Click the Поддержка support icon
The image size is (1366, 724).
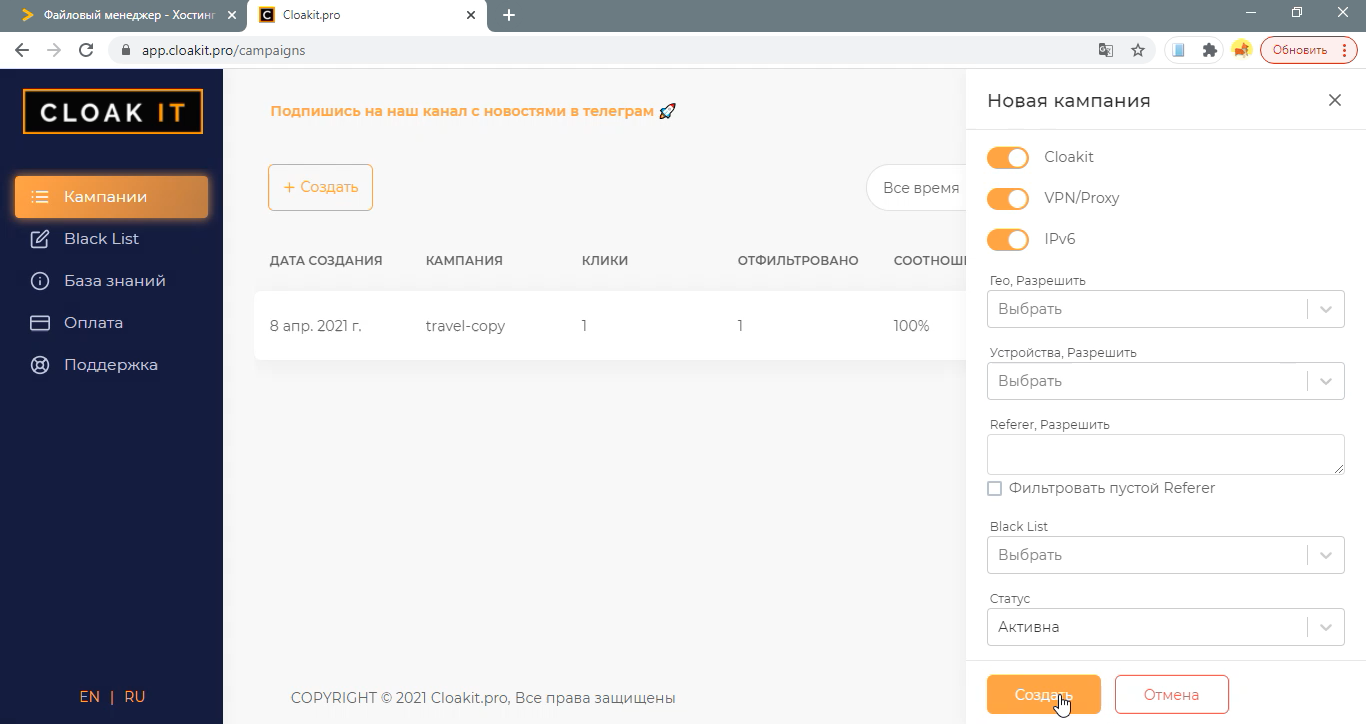[38, 364]
